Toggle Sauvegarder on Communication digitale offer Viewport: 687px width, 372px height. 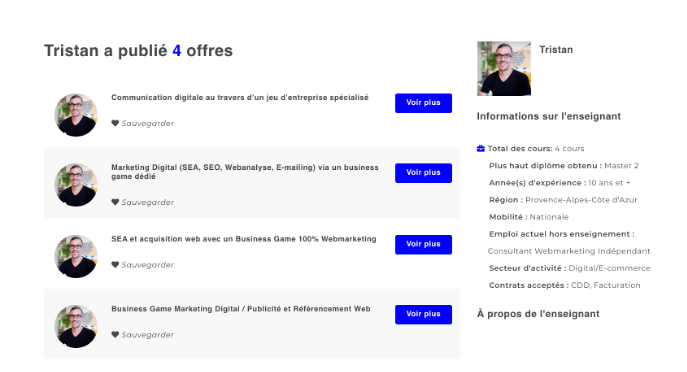[143, 123]
